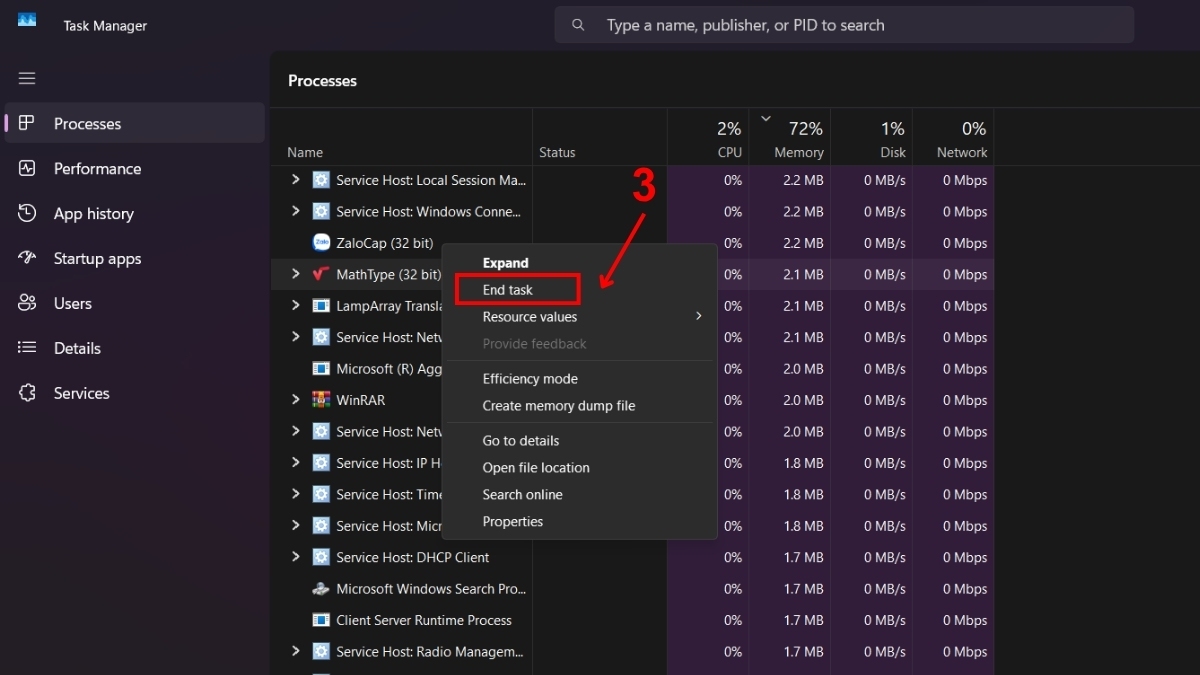Expand Service Host: IP H row

(x=295, y=463)
